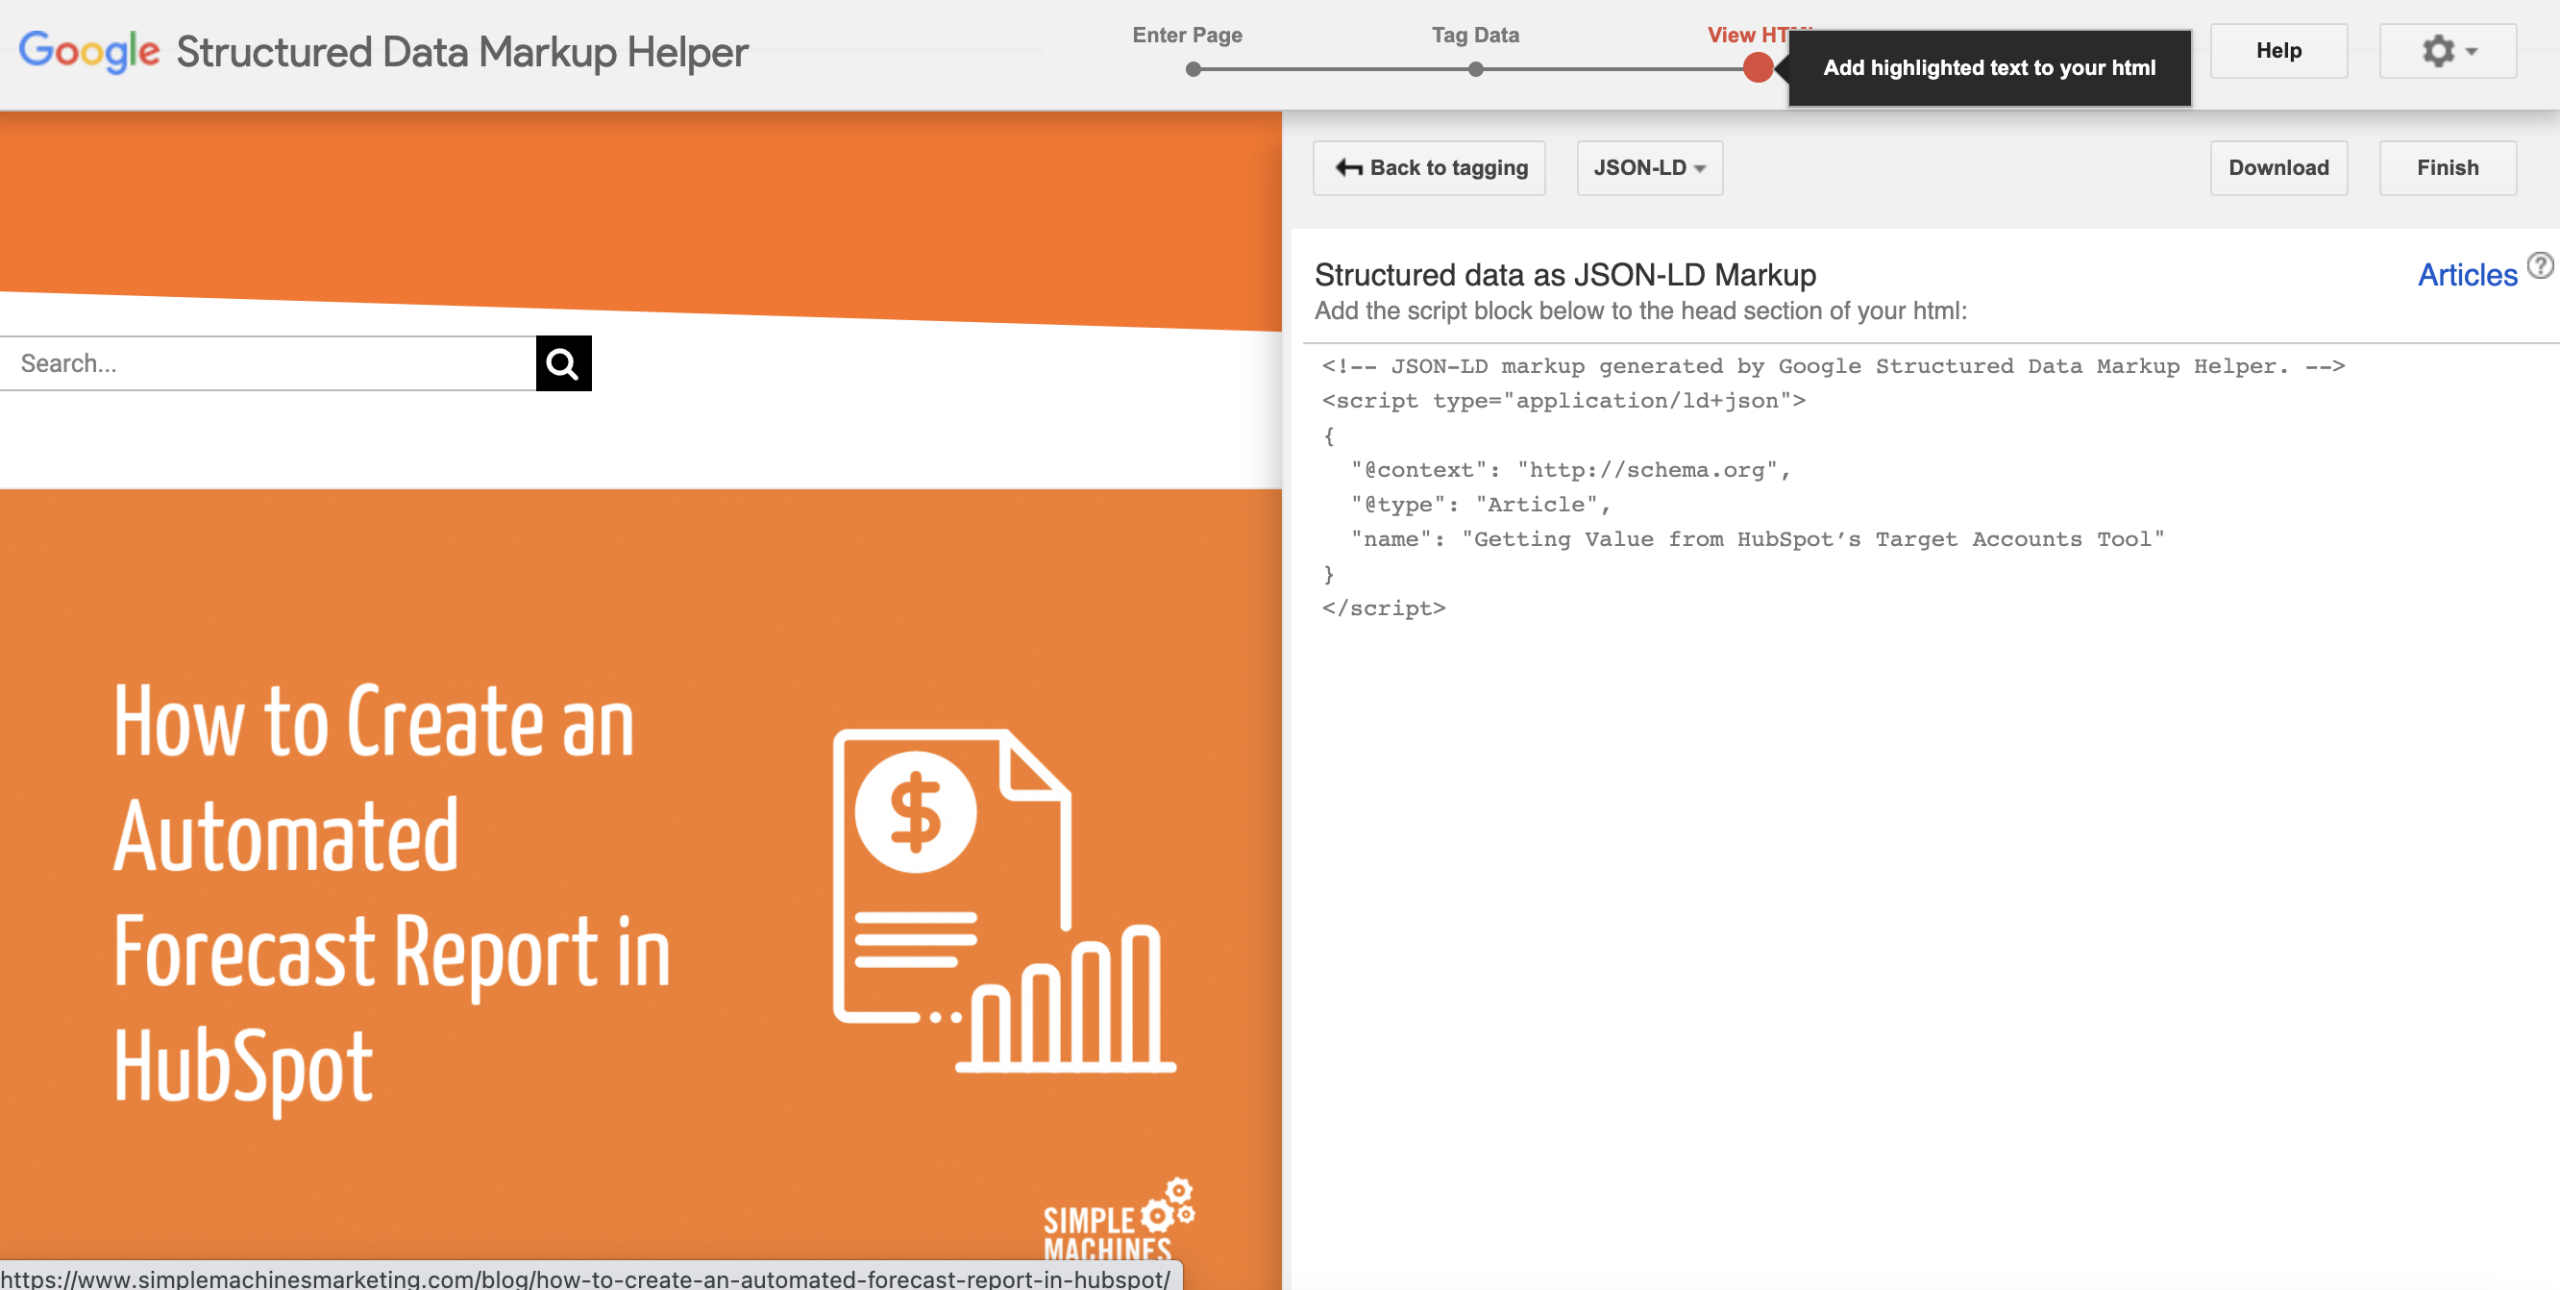Image resolution: width=2560 pixels, height=1290 pixels.
Task: Click the Structured Data Markup Helper title
Action: click(462, 52)
